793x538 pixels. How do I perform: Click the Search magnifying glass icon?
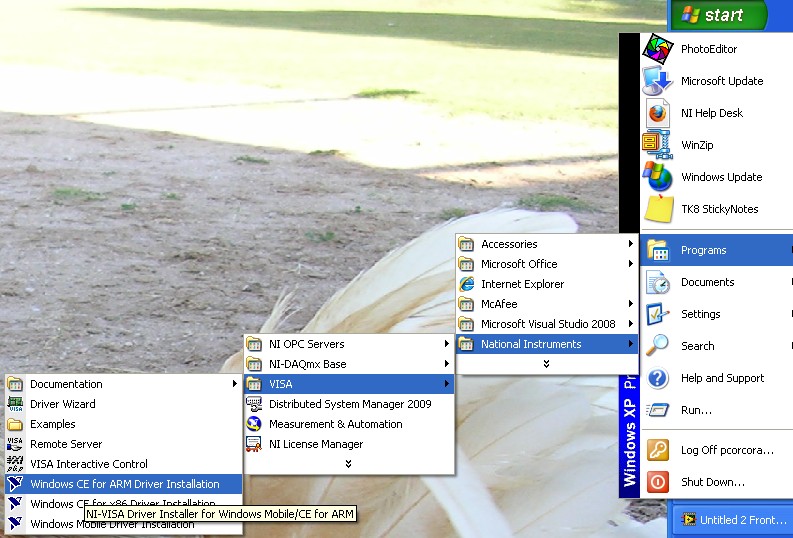pos(657,346)
